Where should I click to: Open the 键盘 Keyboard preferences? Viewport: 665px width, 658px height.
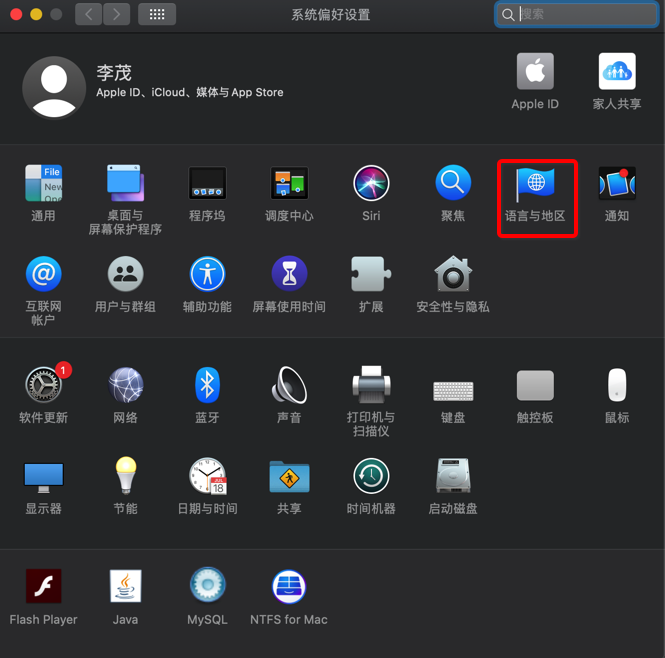[453, 391]
